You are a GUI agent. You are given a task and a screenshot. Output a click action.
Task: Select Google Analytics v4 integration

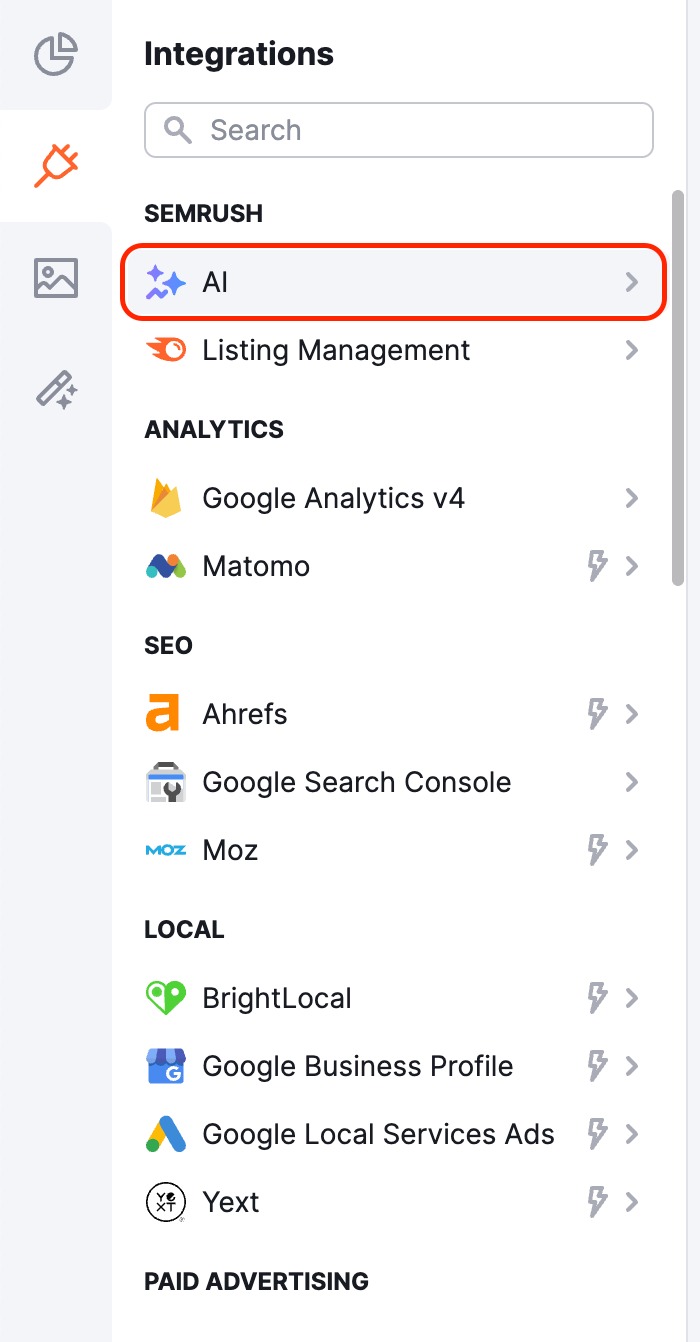click(333, 498)
